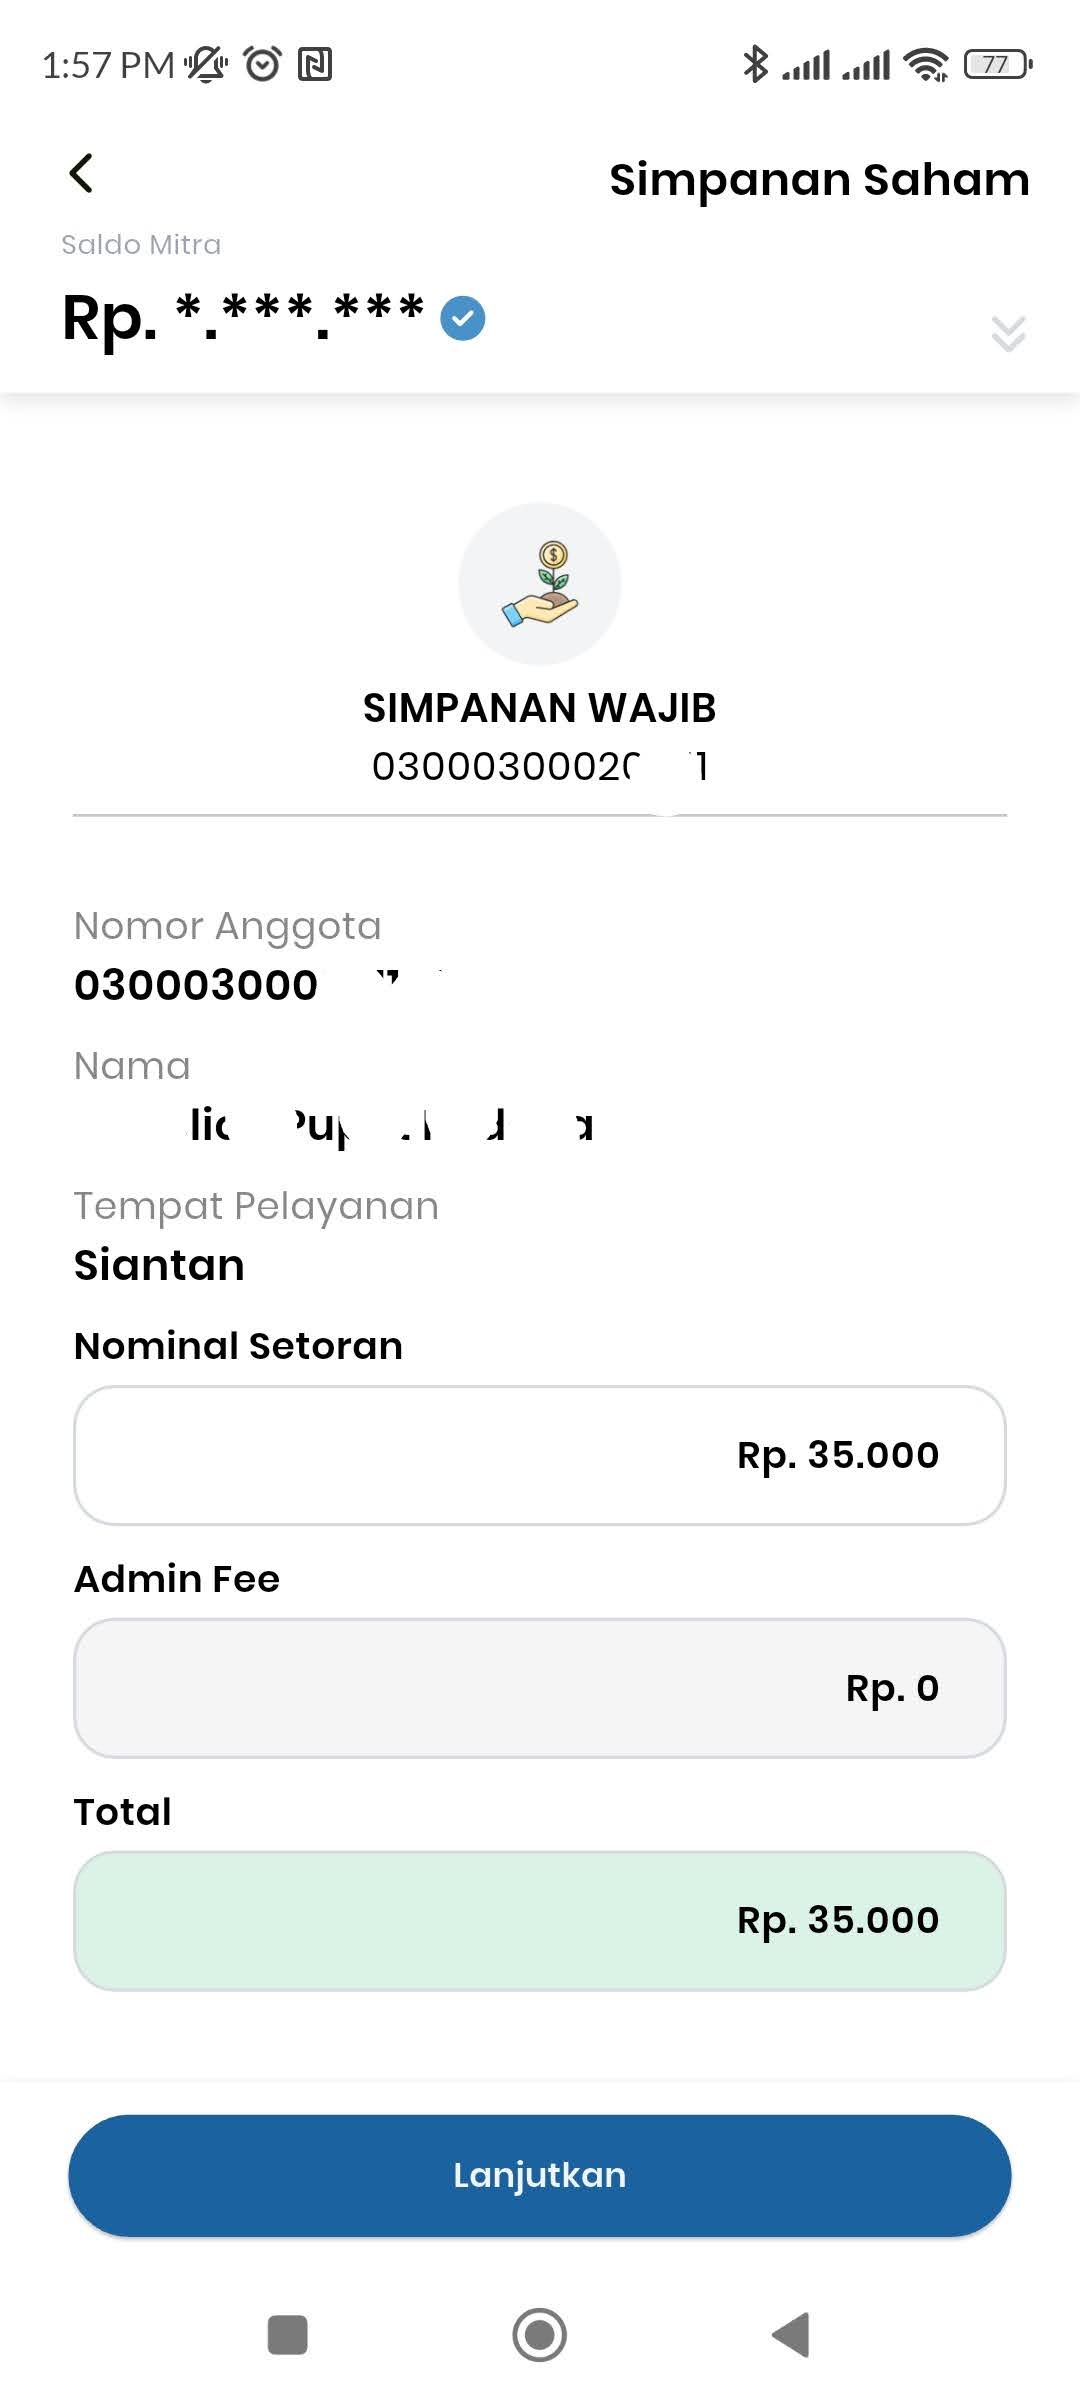The image size is (1080, 2400).
Task: Tap the blue verified checkmark badge
Action: tap(463, 319)
